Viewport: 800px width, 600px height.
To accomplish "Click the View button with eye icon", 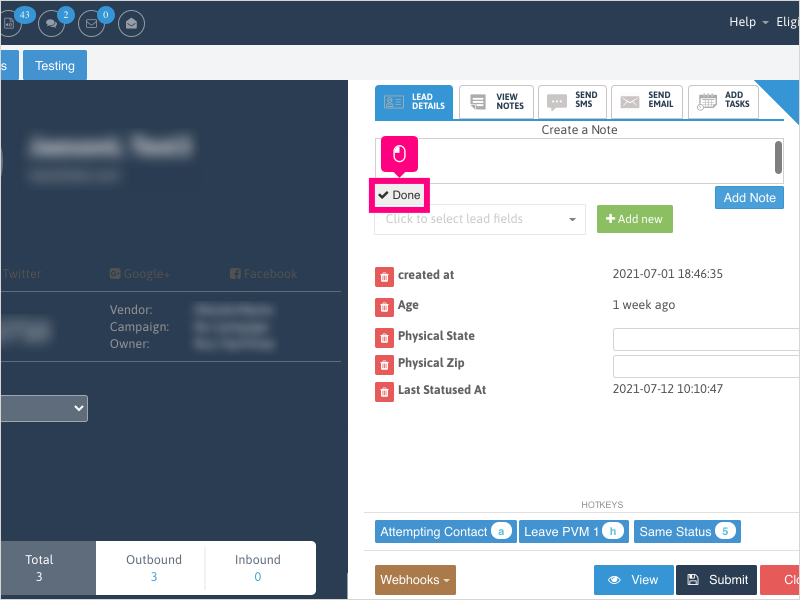I will 634,580.
